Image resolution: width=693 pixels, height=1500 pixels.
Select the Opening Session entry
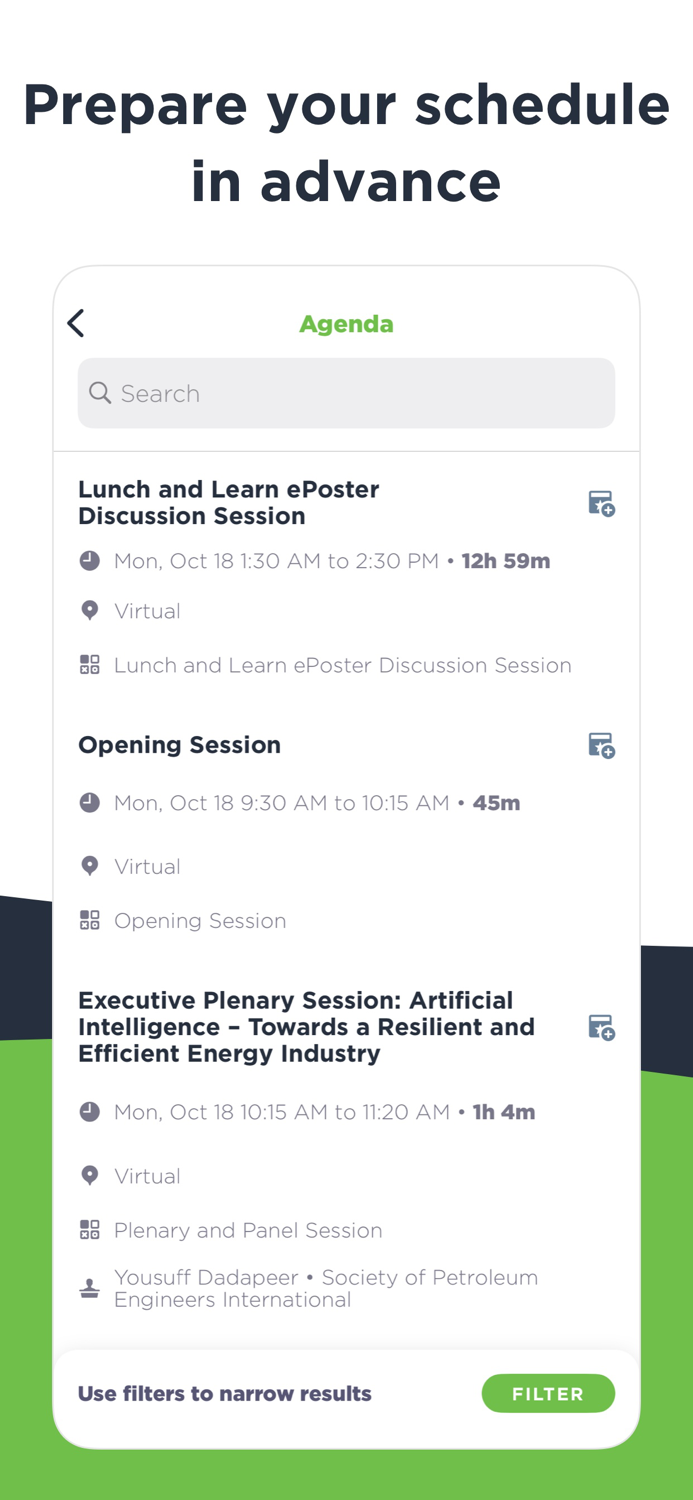[x=180, y=745]
